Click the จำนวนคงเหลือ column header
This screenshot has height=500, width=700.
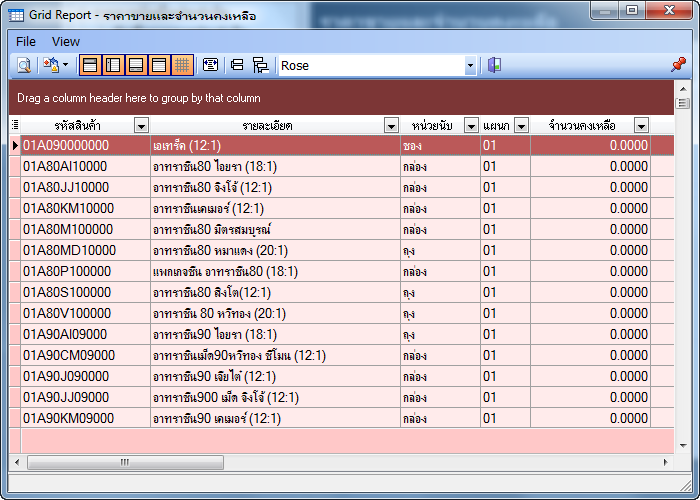(x=581, y=126)
